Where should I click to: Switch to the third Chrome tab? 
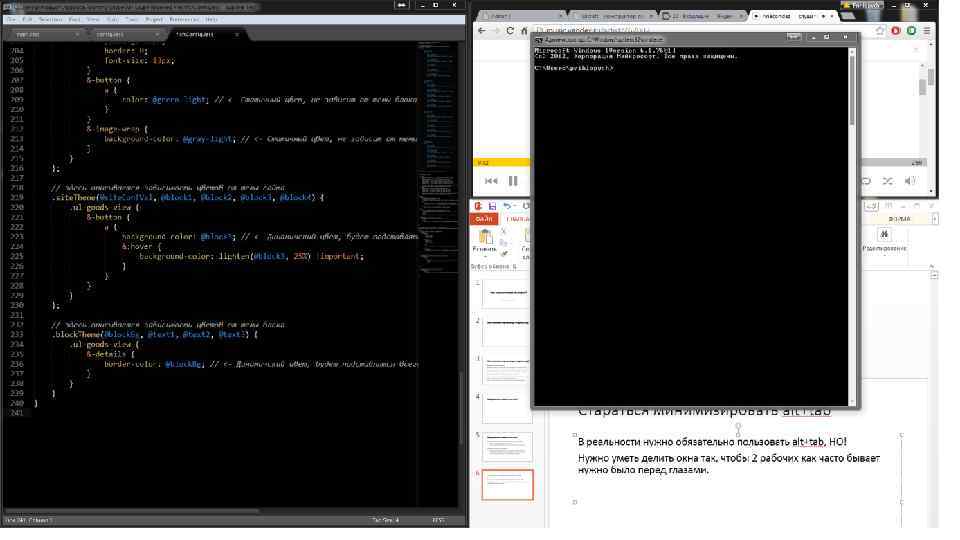pos(703,15)
